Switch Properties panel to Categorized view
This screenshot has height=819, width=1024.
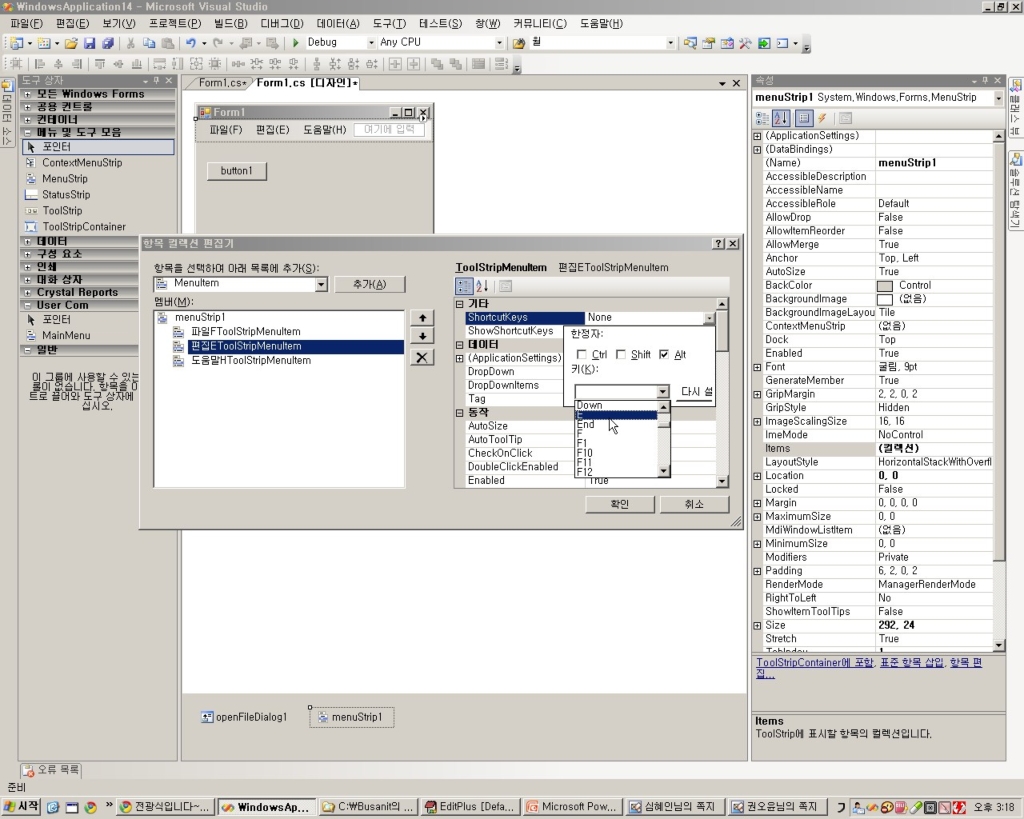click(x=762, y=118)
